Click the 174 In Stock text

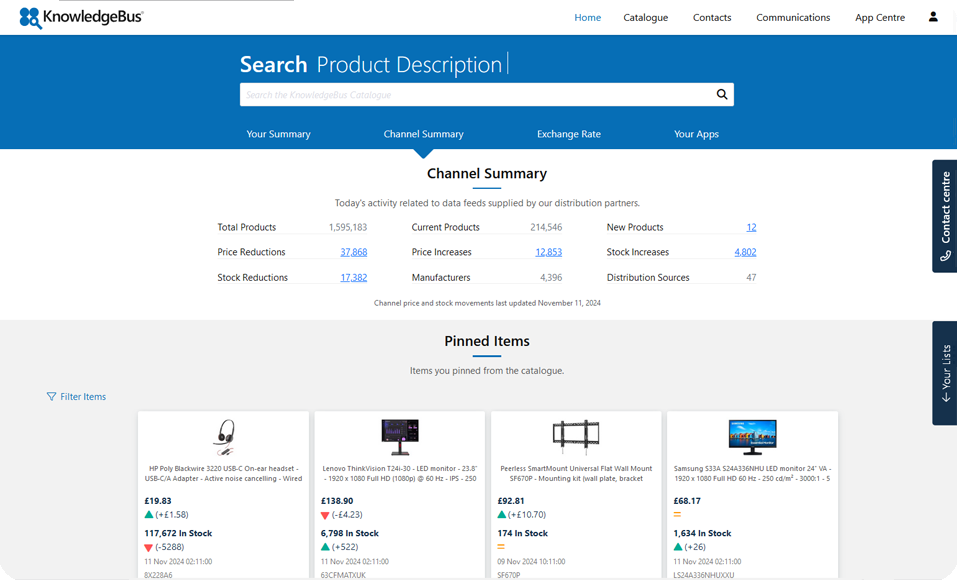pyautogui.click(x=522, y=534)
